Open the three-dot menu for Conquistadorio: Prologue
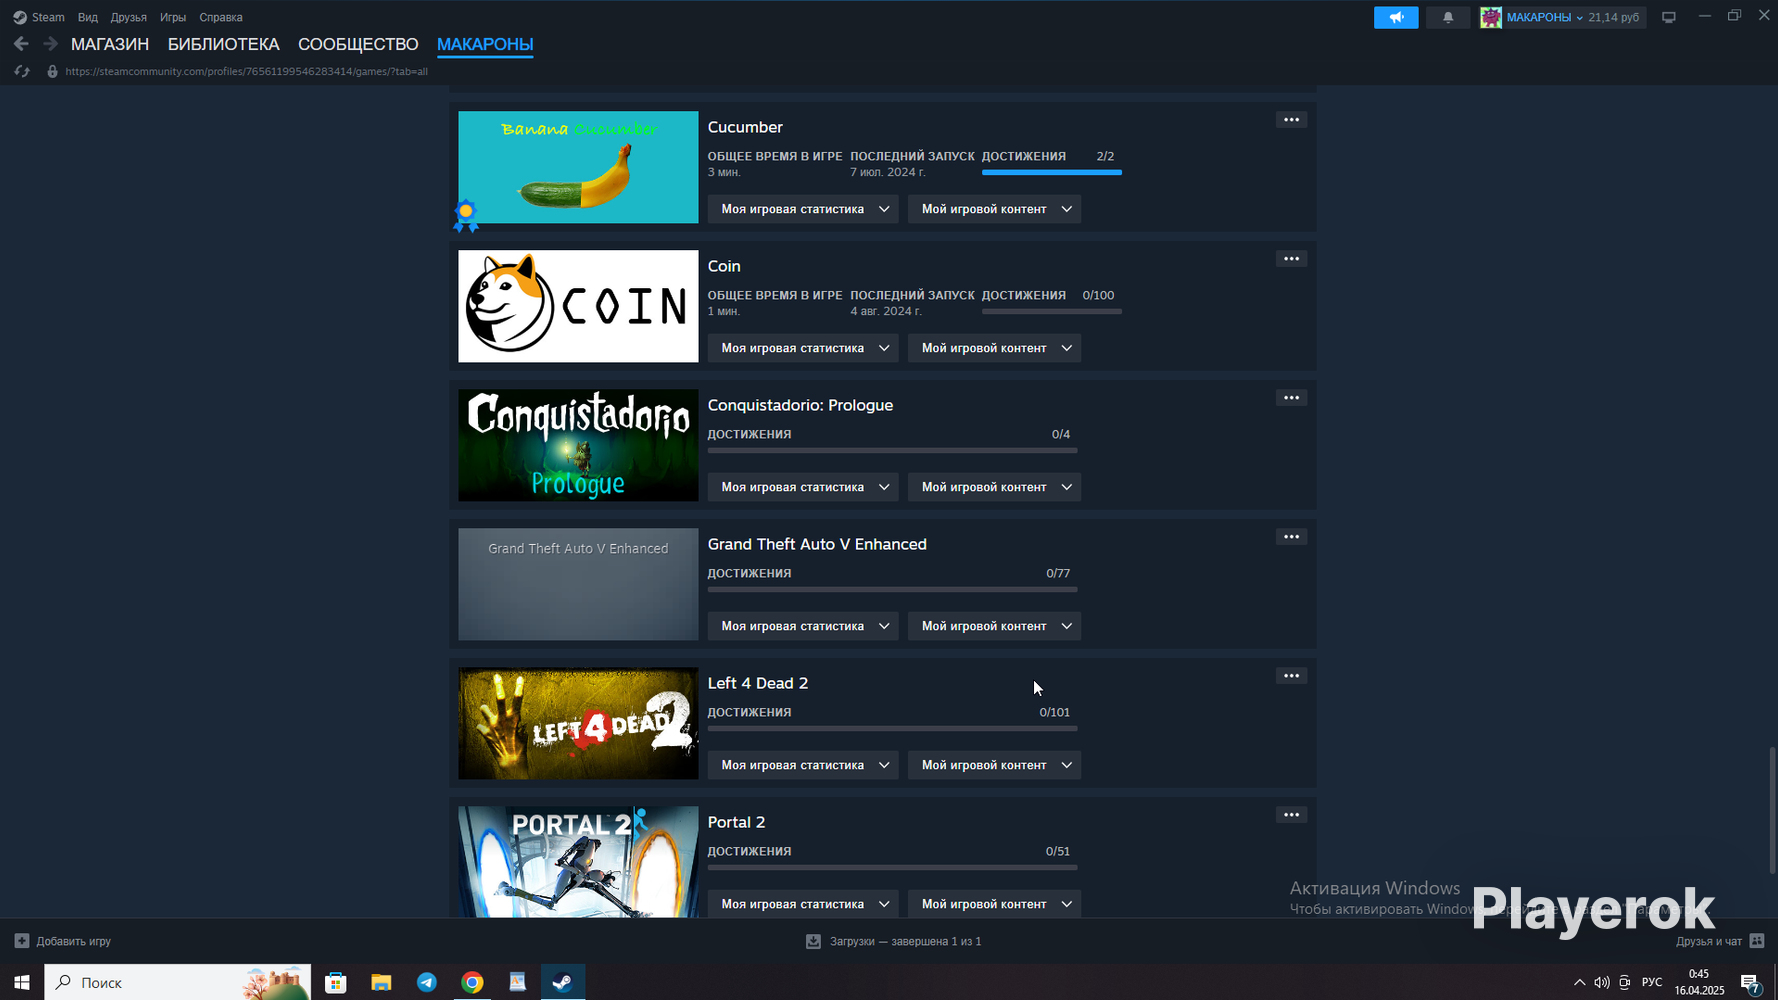Image resolution: width=1778 pixels, height=1000 pixels. [1291, 398]
